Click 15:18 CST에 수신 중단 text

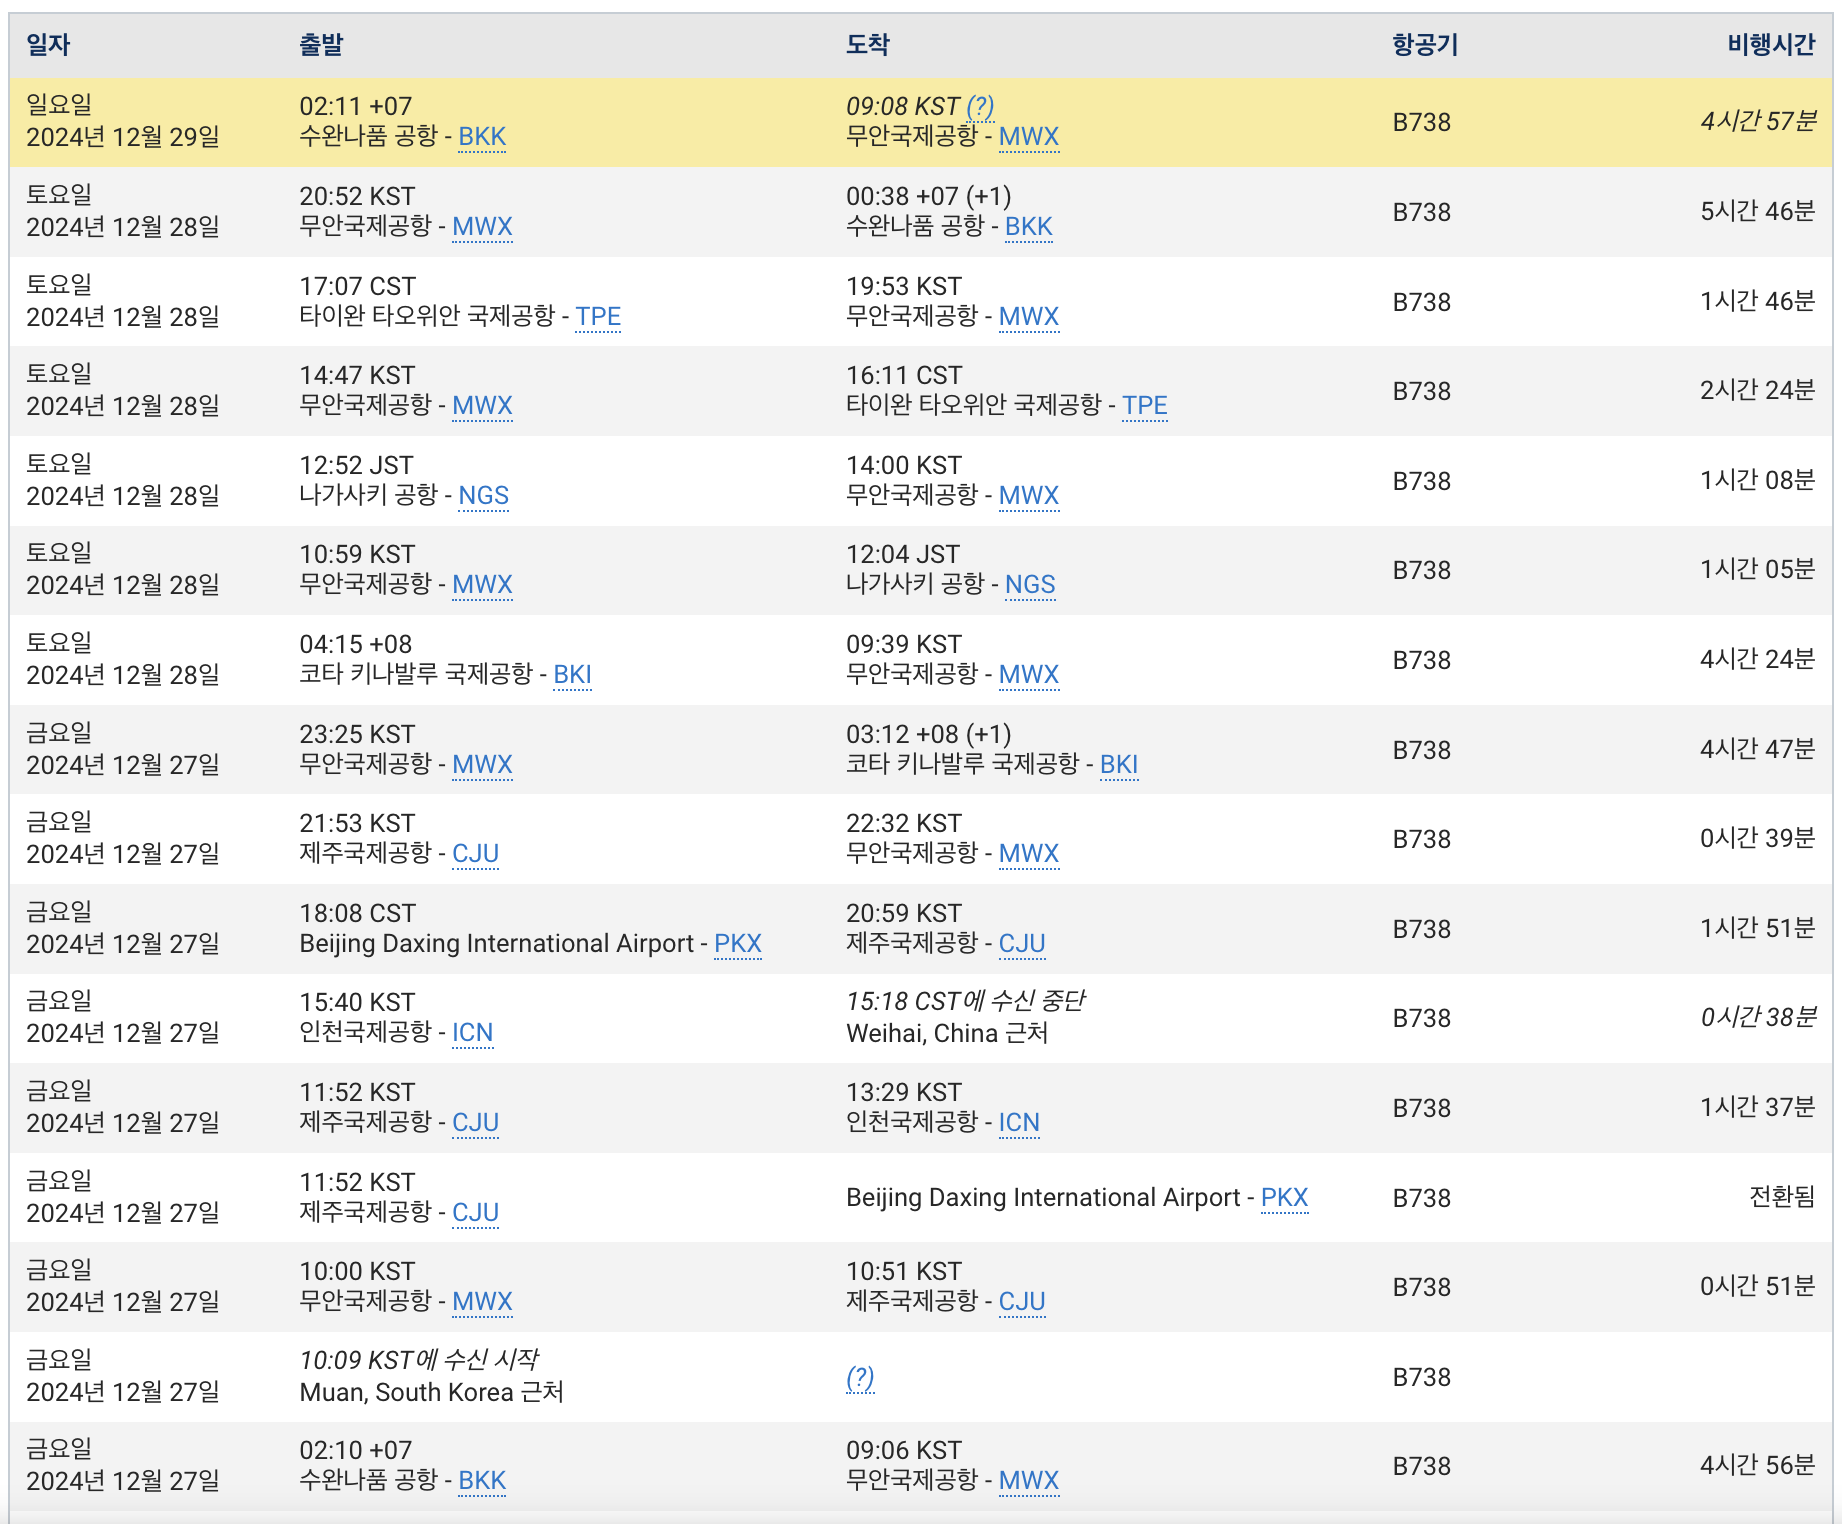[x=966, y=1002]
